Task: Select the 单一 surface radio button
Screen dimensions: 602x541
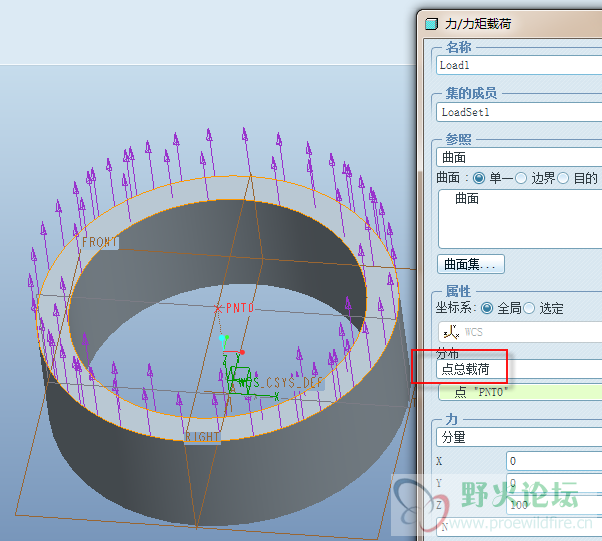Action: (479, 178)
